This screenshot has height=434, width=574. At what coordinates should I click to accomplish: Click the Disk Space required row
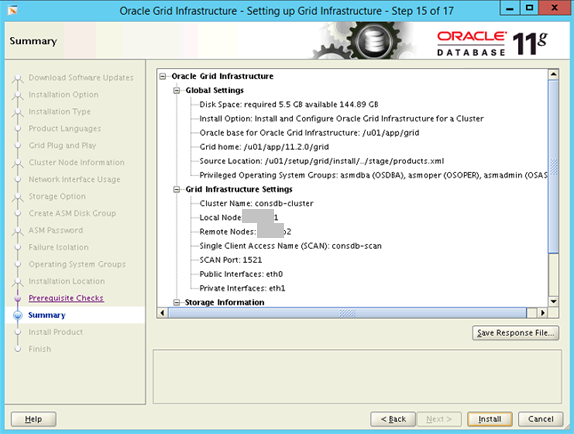coord(289,105)
